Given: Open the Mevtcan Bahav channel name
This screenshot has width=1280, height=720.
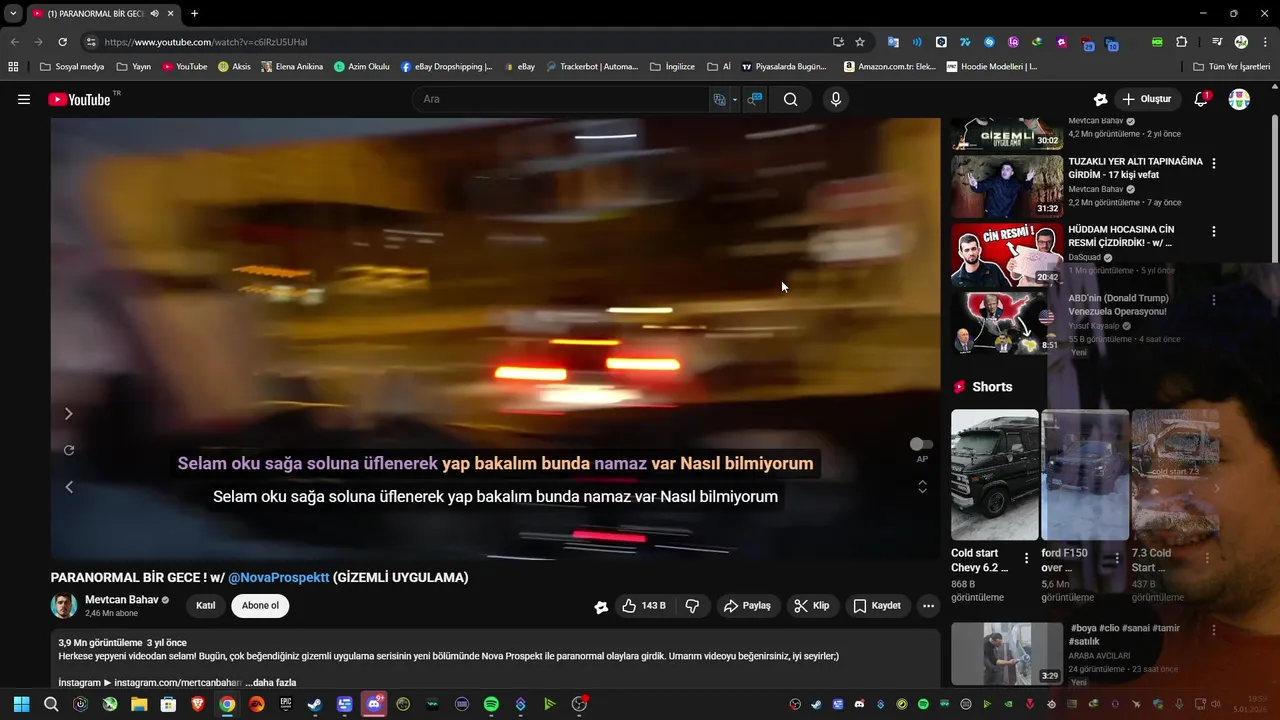Looking at the screenshot, I should tap(122, 600).
